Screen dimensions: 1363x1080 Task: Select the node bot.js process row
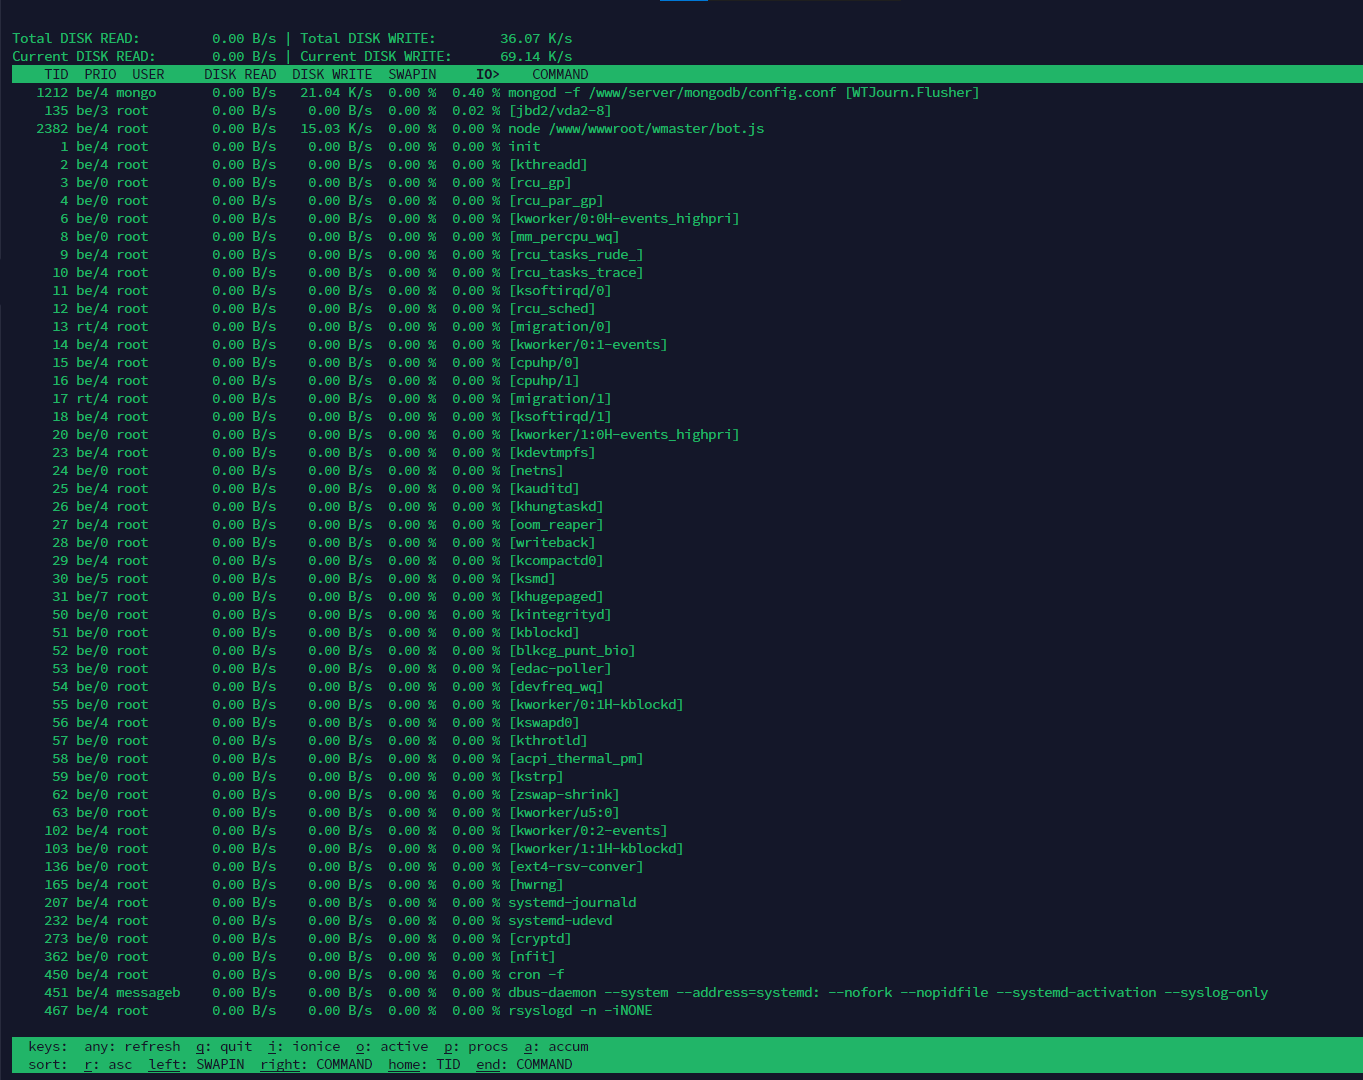tap(635, 128)
